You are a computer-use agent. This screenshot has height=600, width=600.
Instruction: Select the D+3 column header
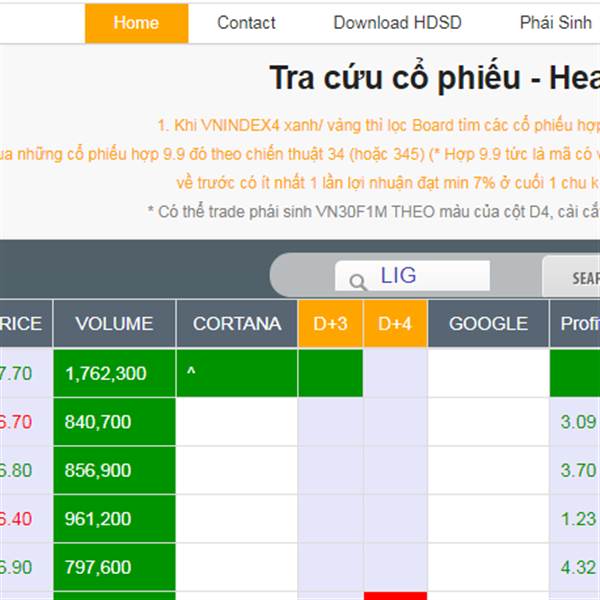click(331, 324)
